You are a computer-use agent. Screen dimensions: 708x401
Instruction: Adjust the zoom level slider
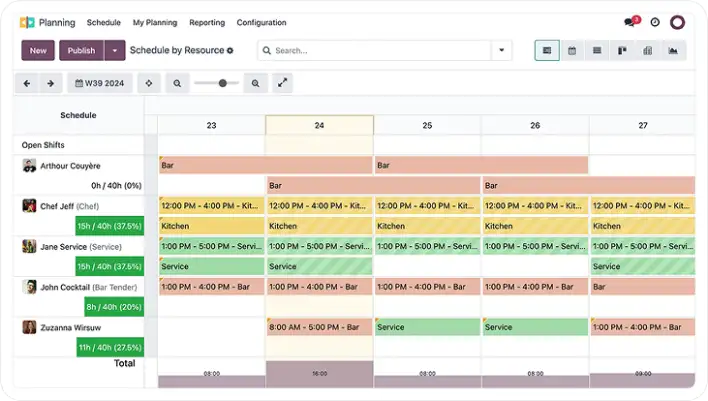tap(222, 84)
